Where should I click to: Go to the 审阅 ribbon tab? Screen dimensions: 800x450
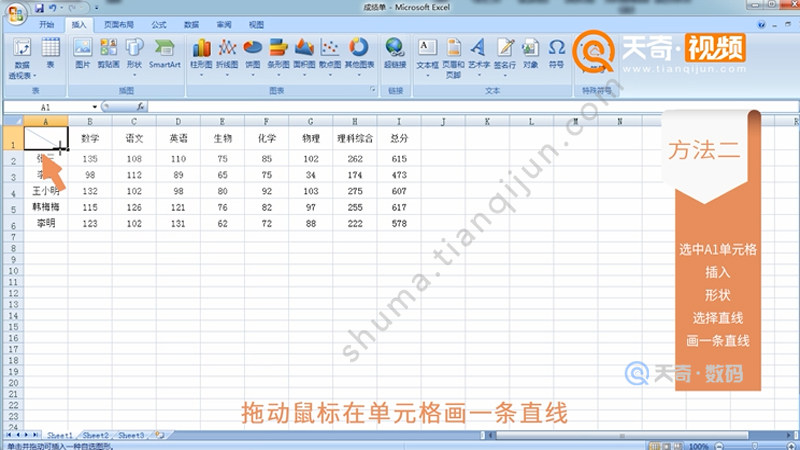[x=223, y=24]
